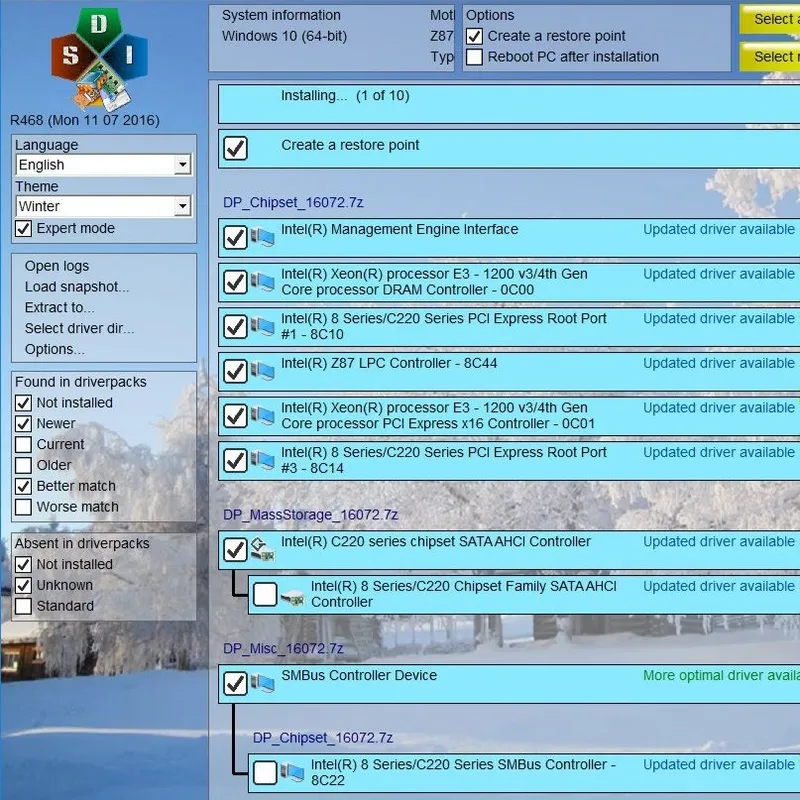Click the DP_Misc_16072.7z heading
This screenshot has height=800, width=800.
coord(283,648)
